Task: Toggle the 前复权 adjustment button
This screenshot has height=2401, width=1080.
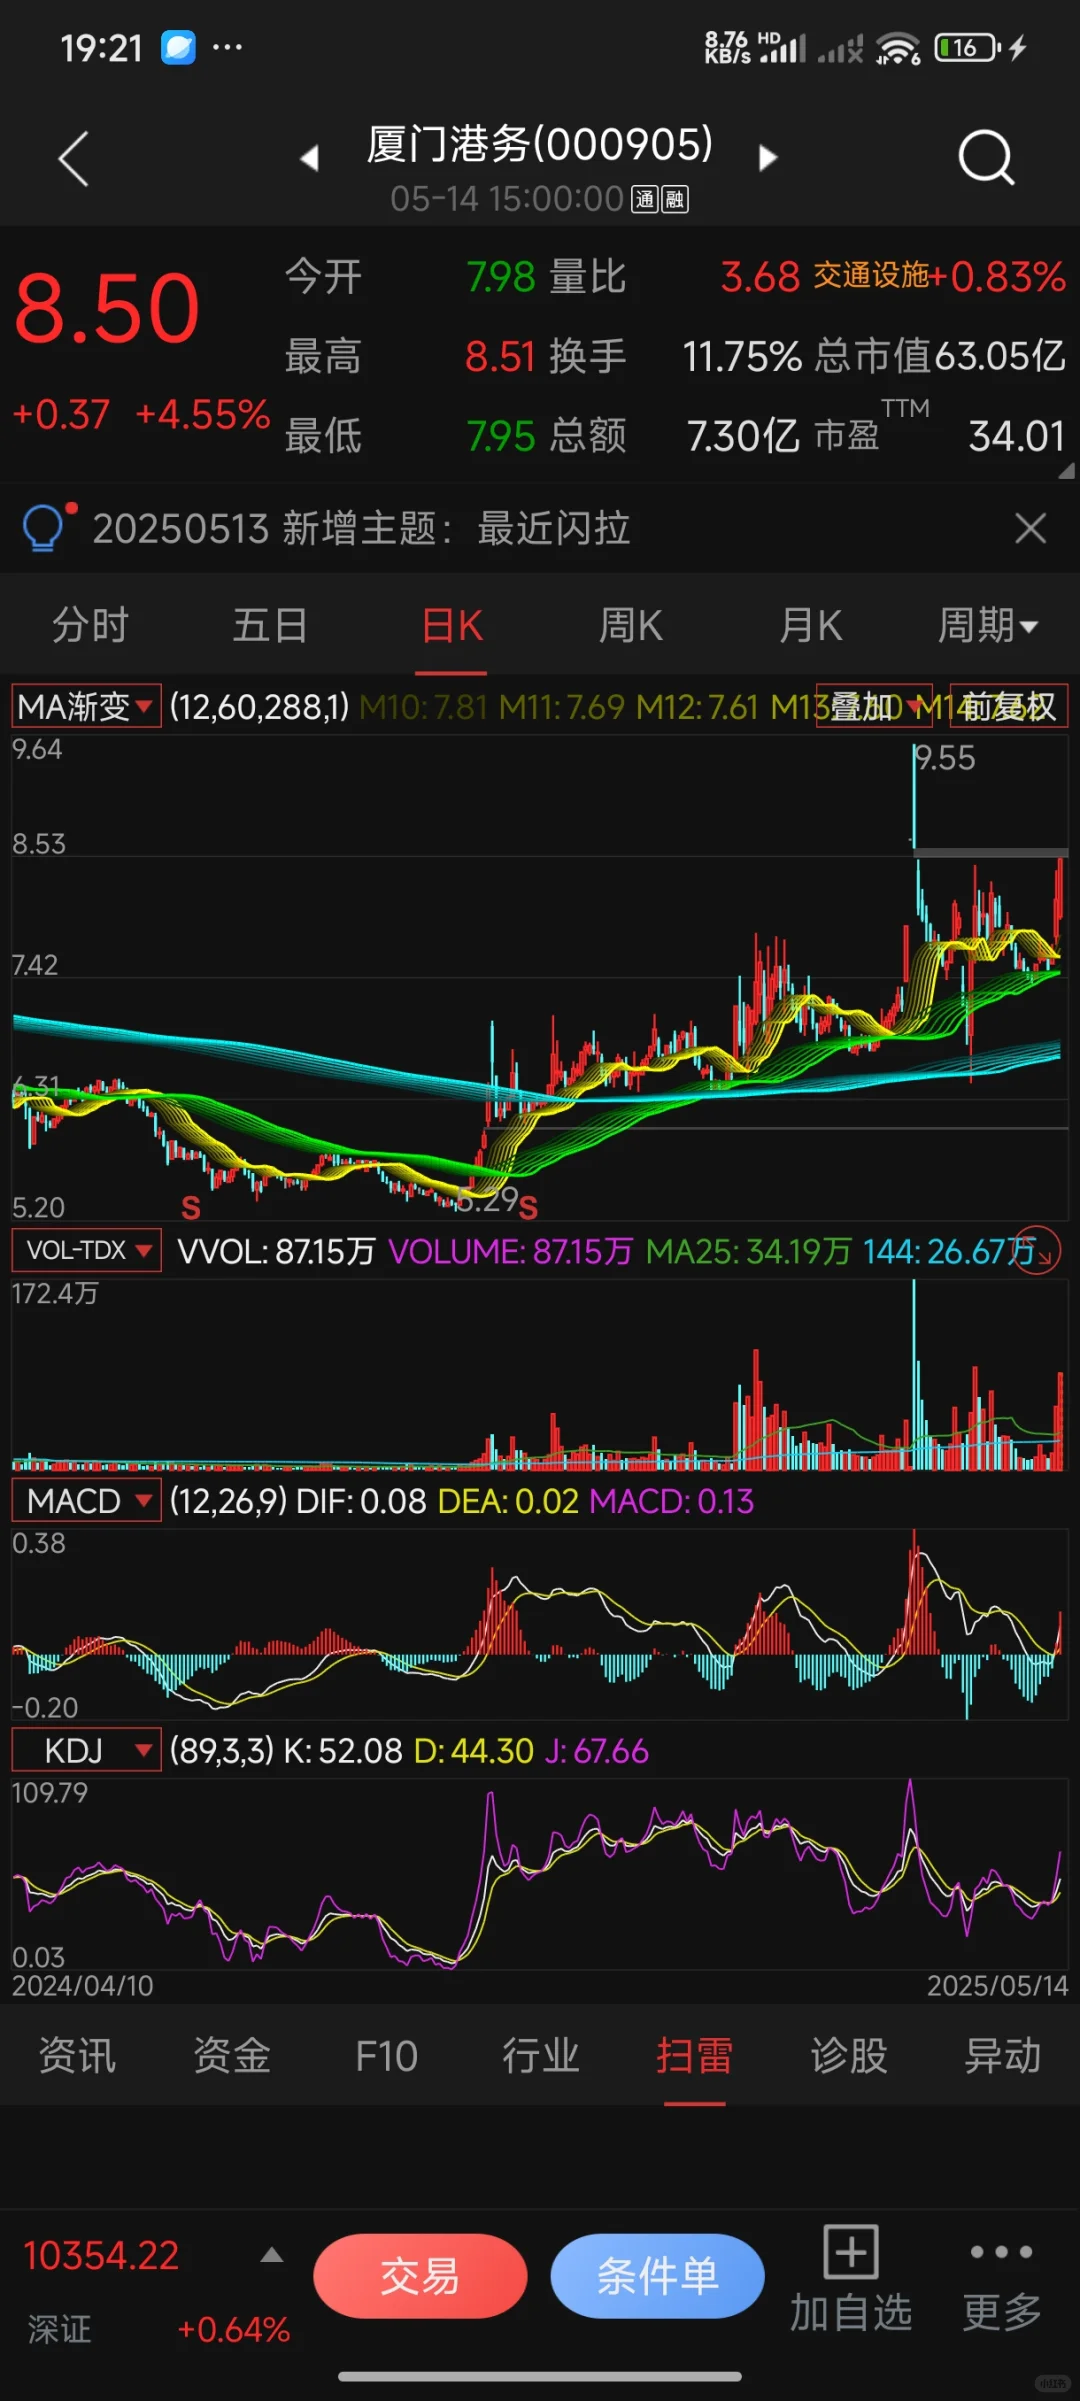Action: pos(1008,707)
